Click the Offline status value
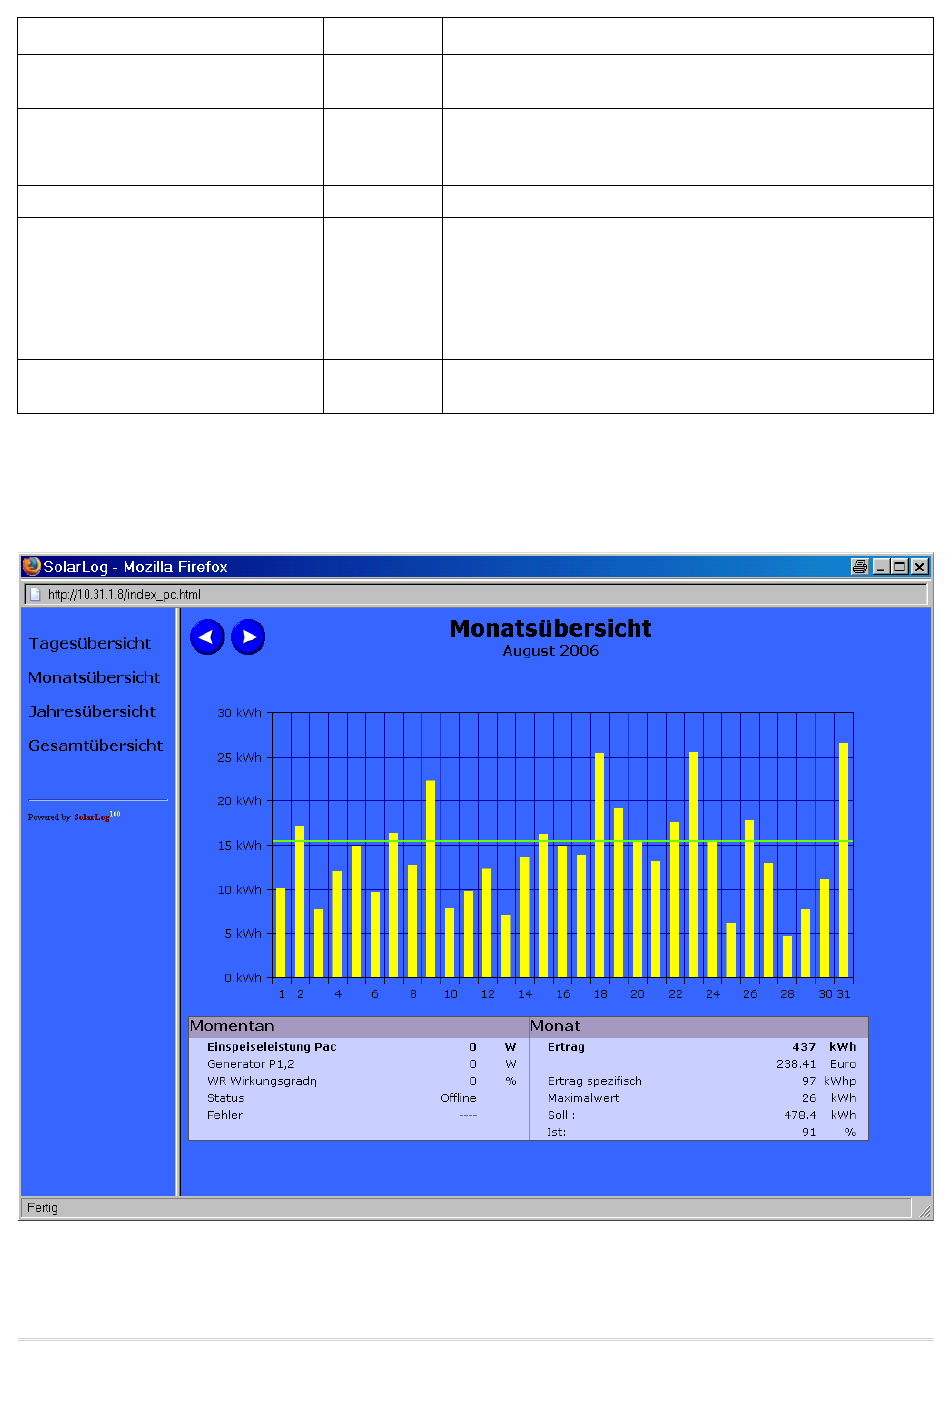The width and height of the screenshot is (950, 1420). coord(458,1098)
